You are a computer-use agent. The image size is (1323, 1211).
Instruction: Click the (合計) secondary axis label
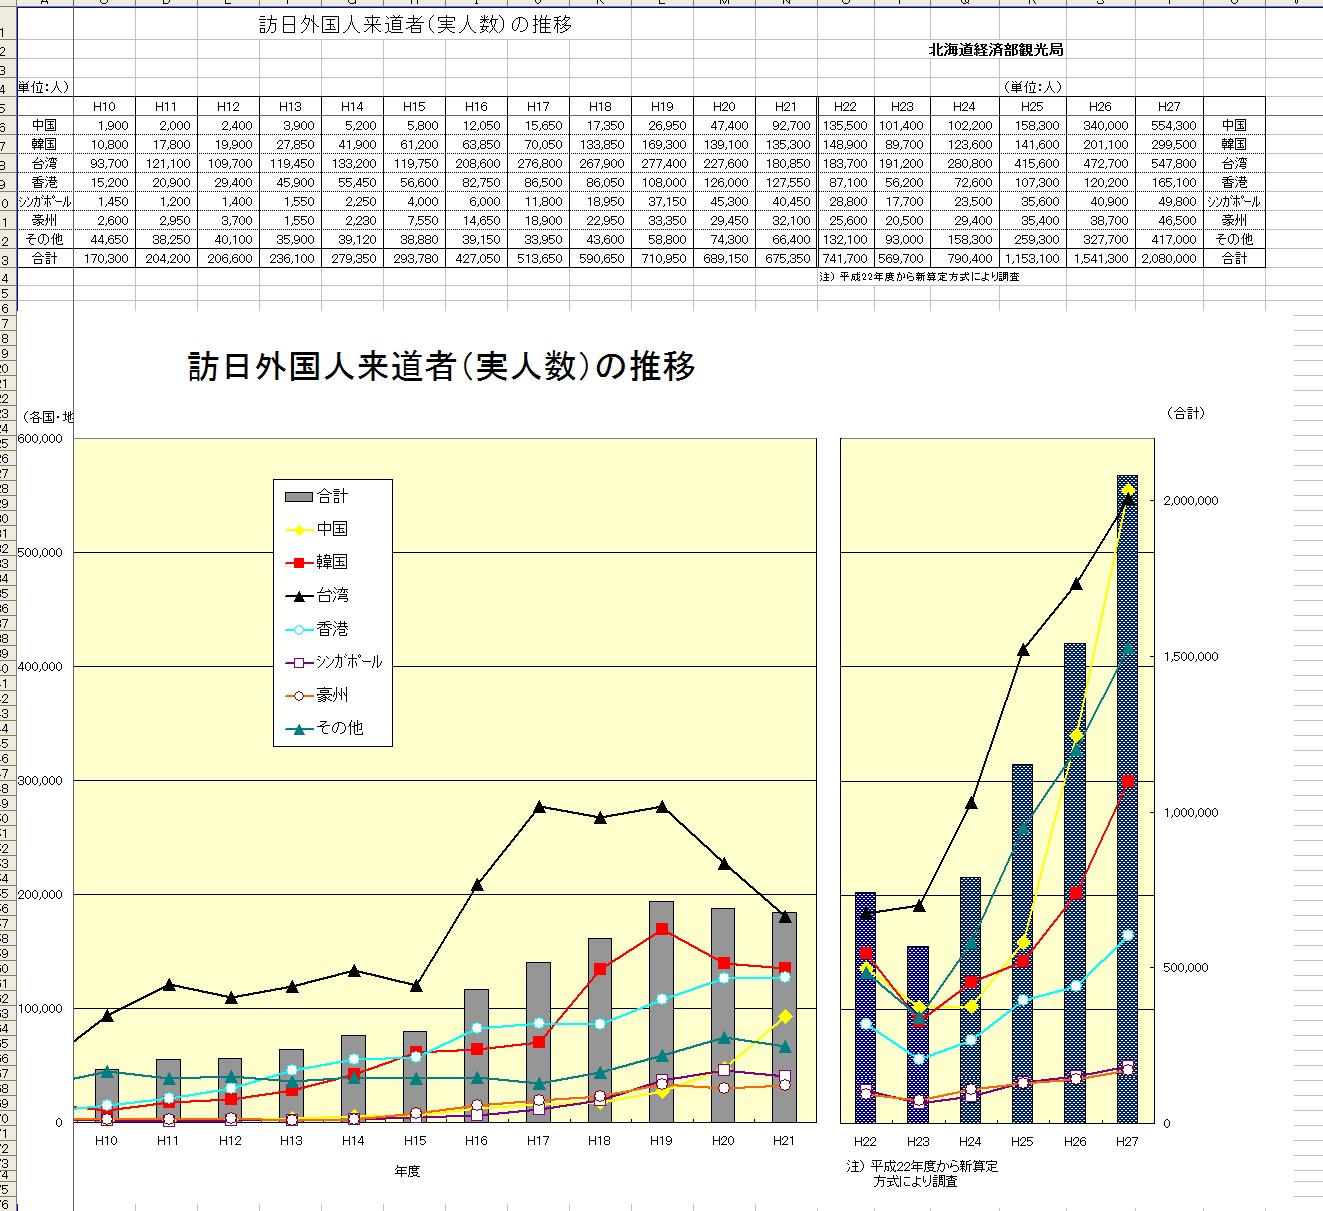coord(1186,413)
